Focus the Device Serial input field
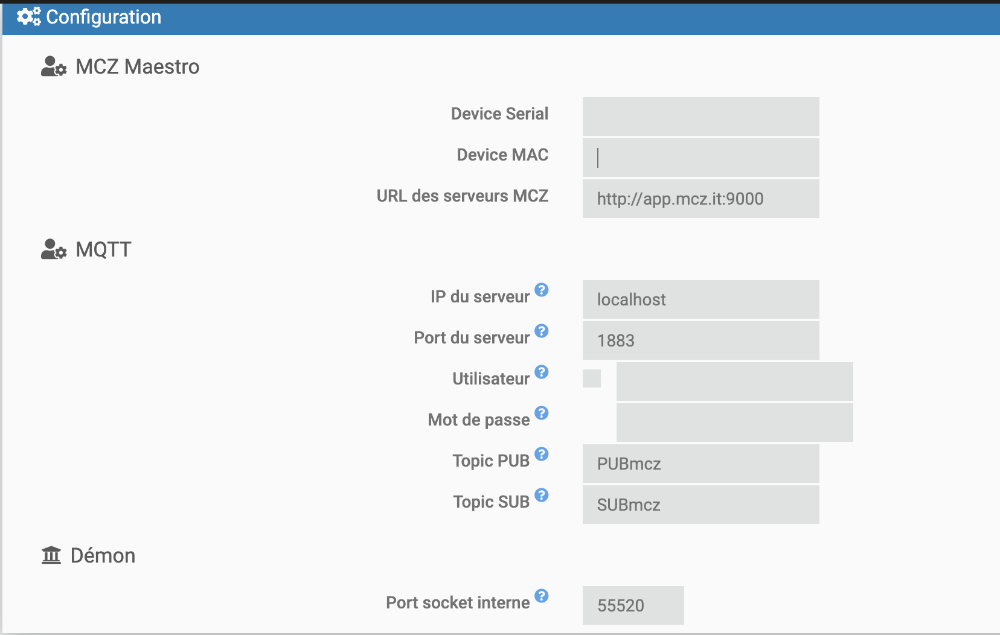1000x635 pixels. pos(701,116)
